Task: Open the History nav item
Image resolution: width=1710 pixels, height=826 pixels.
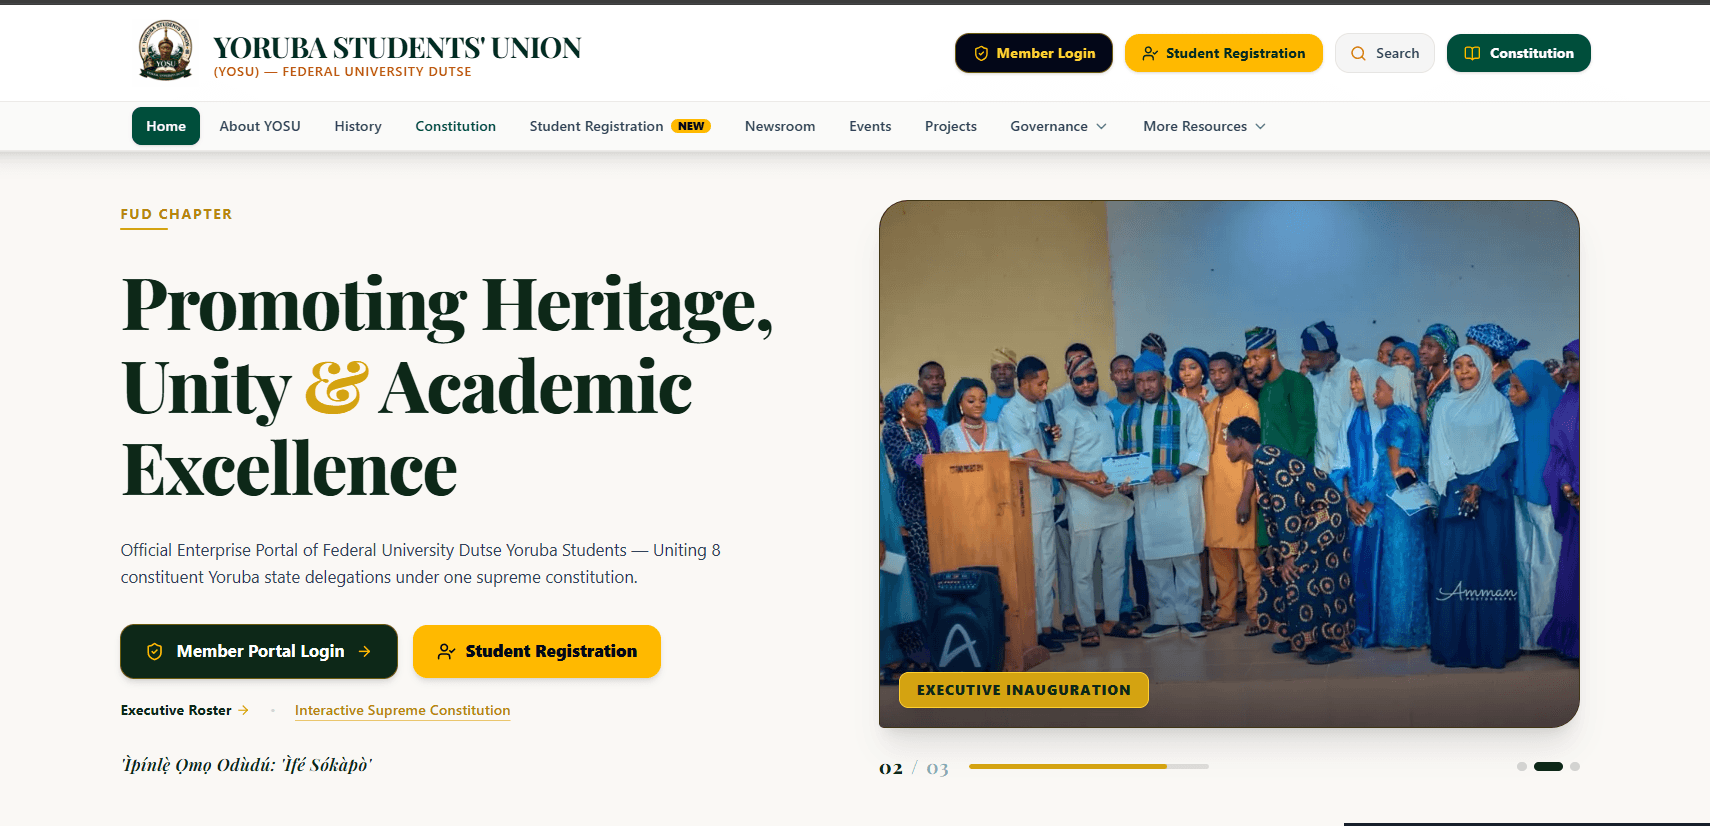Action: (358, 126)
